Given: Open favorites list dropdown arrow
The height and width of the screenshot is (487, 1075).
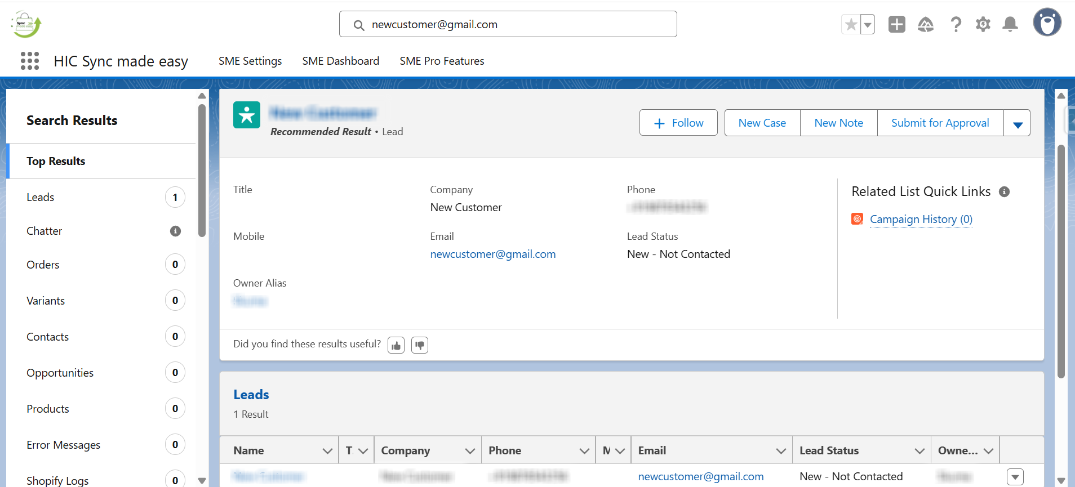Looking at the screenshot, I should 867,25.
